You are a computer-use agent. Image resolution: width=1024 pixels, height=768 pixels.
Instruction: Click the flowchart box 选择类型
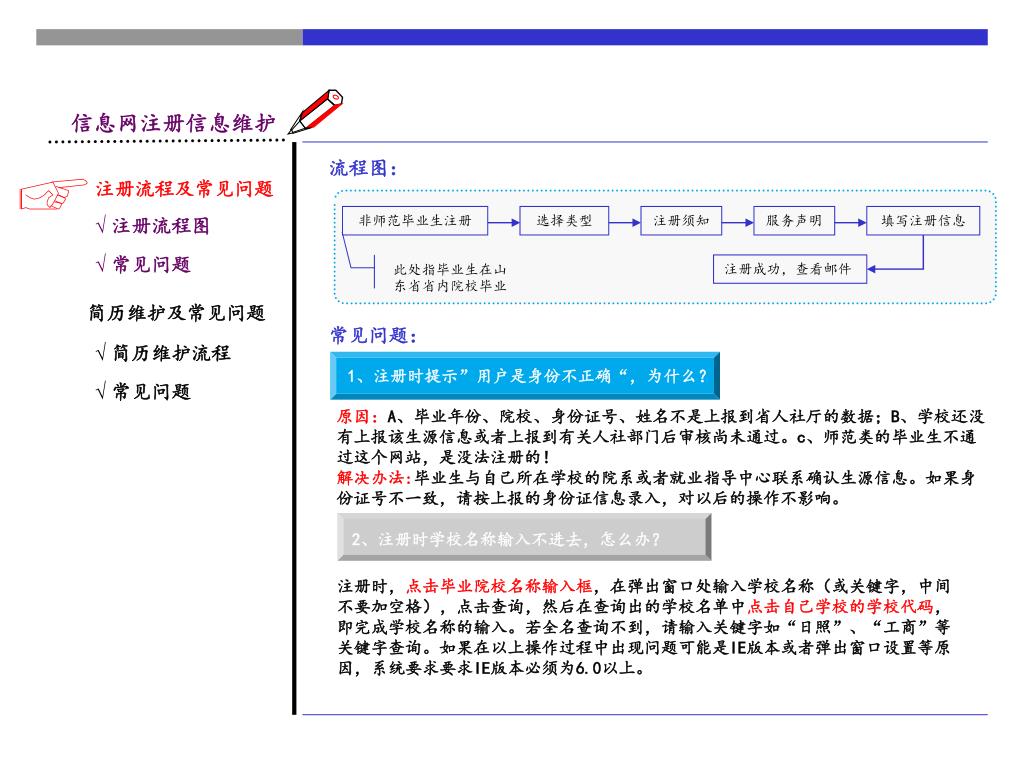coord(564,221)
